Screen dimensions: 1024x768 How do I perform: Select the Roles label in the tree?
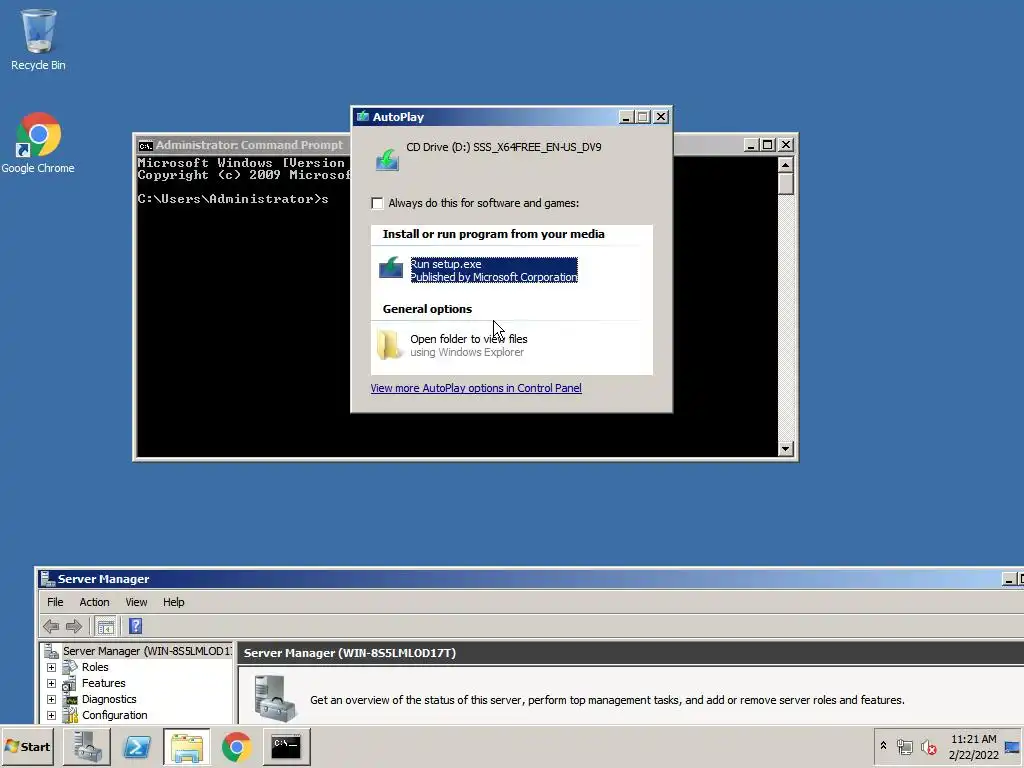pos(95,667)
